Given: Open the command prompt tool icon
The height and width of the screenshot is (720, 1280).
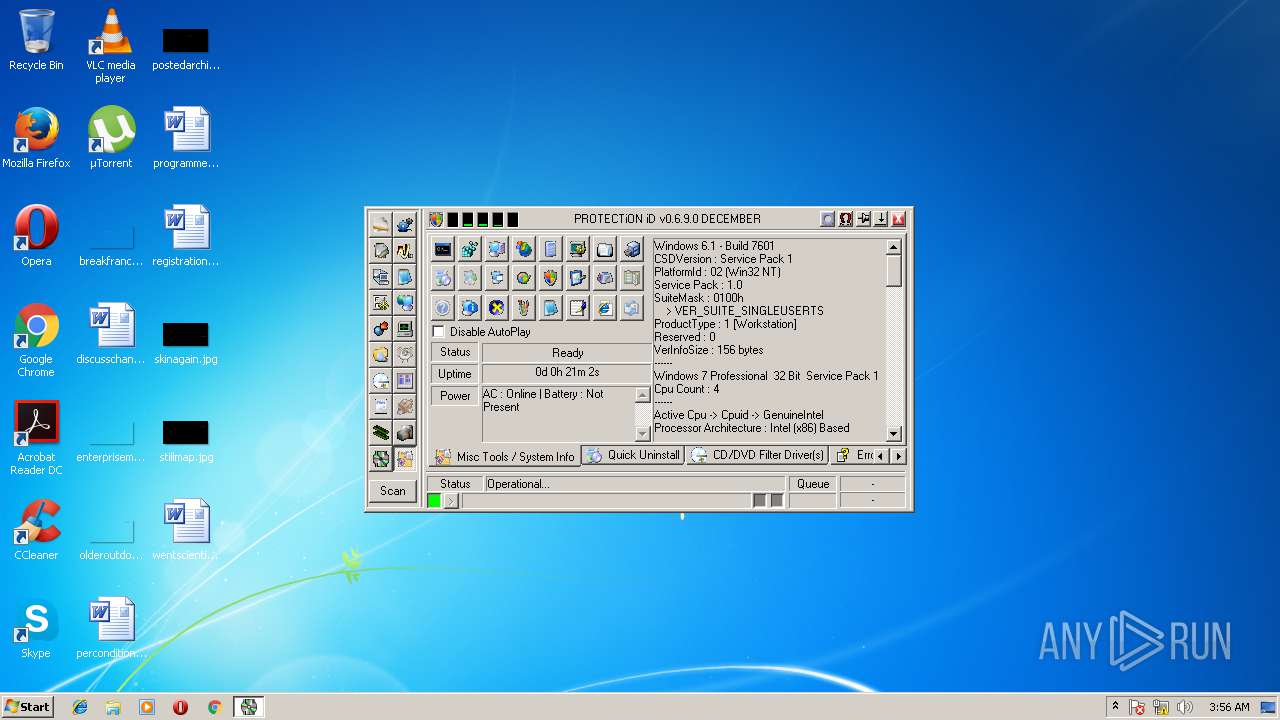Looking at the screenshot, I should pyautogui.click(x=443, y=249).
